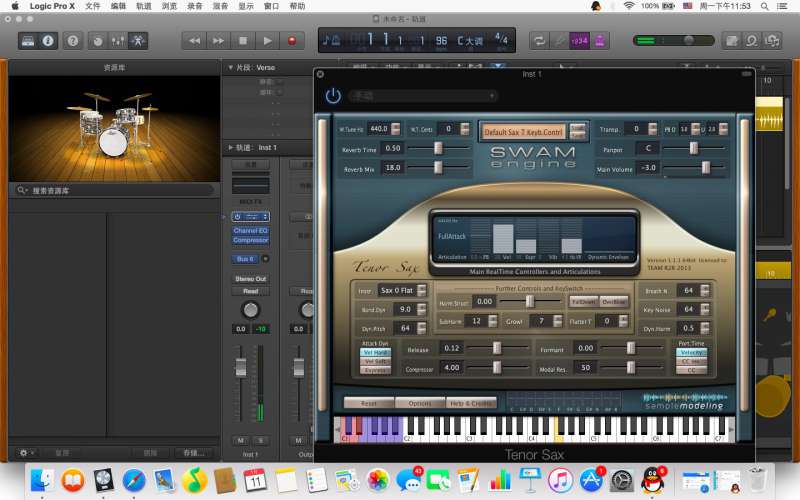This screenshot has width=800, height=500.
Task: Open the Default Sax T Keyb.Contrl preset selector
Action: (x=524, y=131)
